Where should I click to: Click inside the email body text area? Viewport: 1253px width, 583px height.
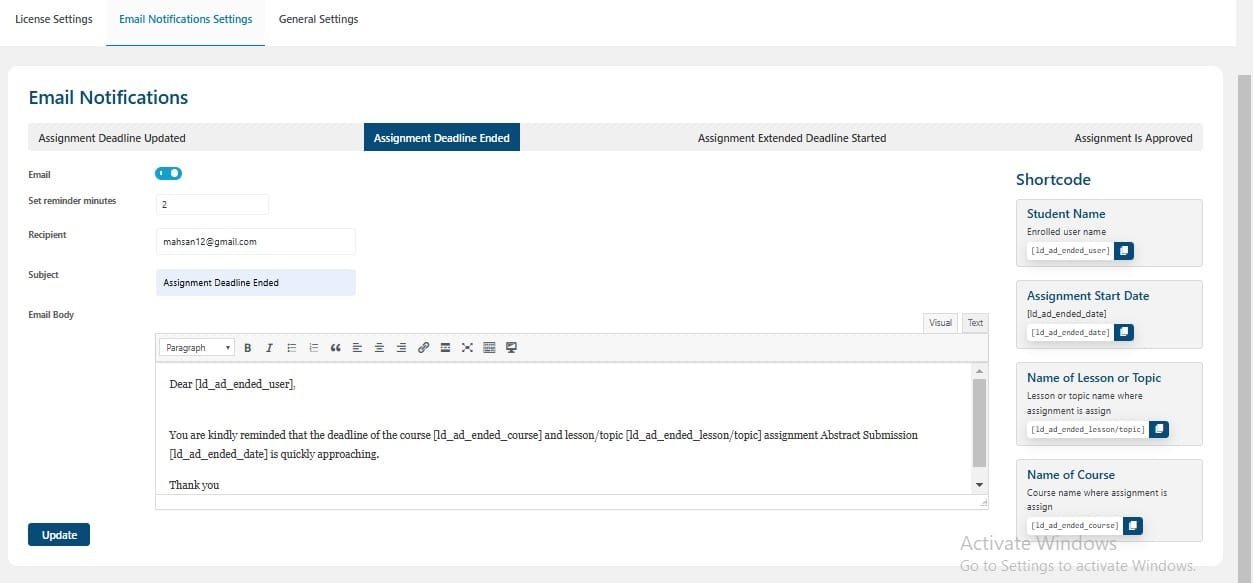coord(563,428)
